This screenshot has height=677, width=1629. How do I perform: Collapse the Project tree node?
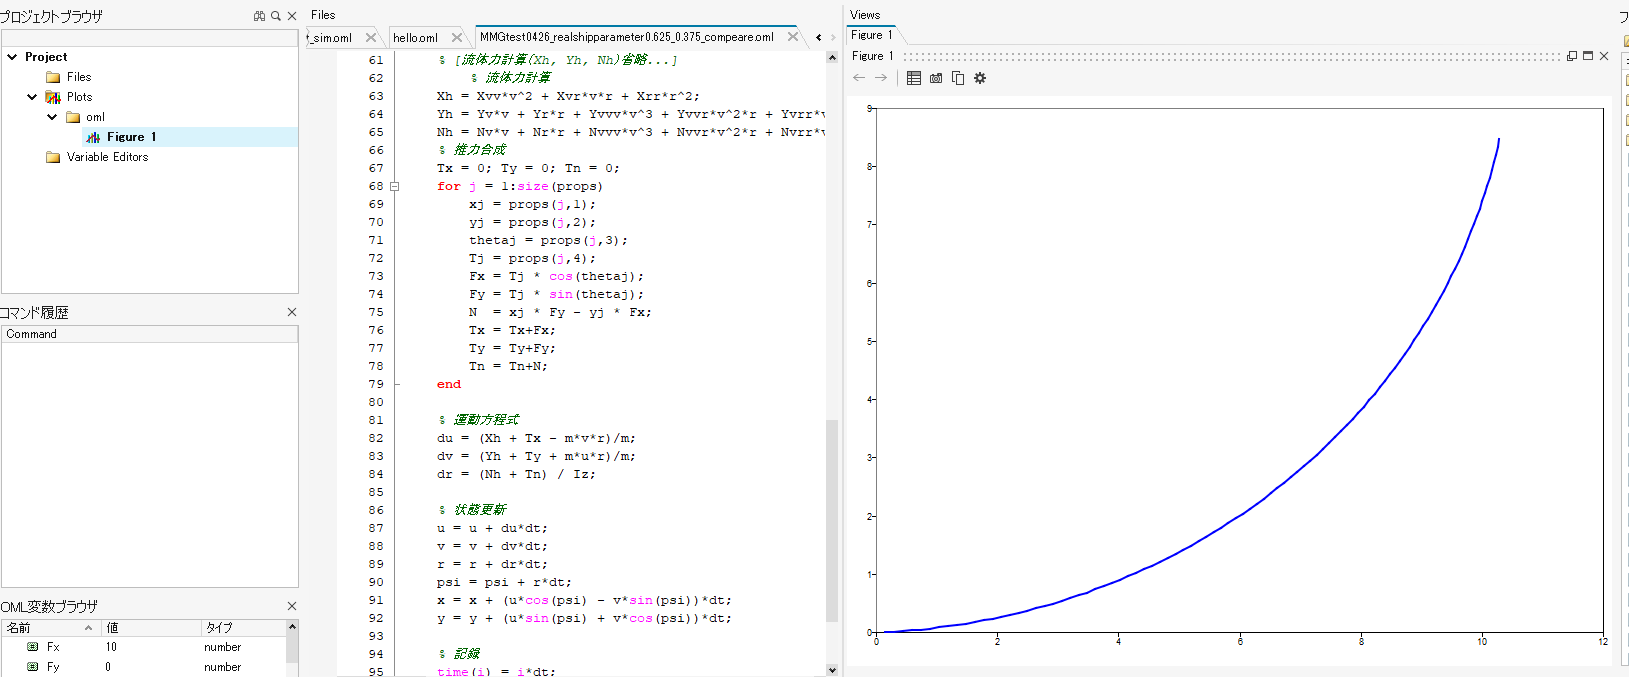(12, 57)
